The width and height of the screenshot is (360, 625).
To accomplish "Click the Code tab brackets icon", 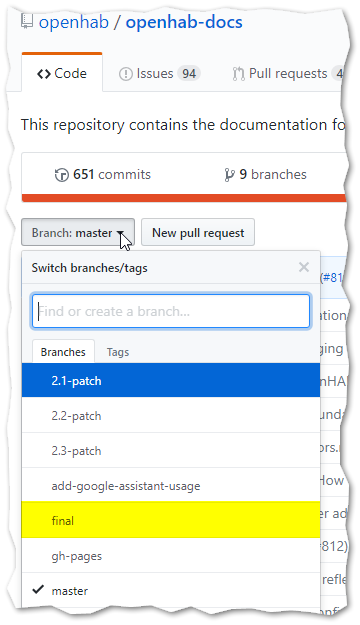I will point(43,74).
